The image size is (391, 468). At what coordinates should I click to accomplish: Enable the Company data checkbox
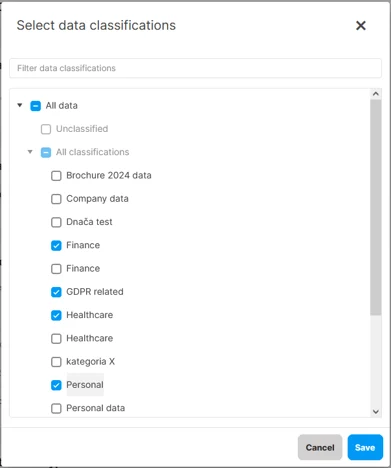point(56,199)
